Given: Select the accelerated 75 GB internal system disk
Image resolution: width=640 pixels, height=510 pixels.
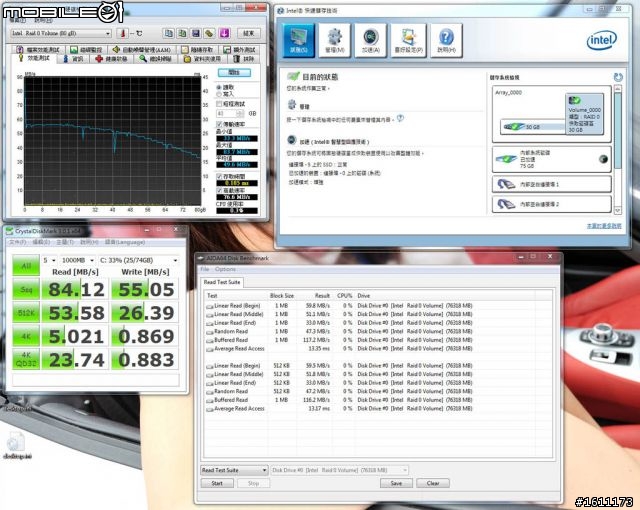Looking at the screenshot, I should tap(551, 159).
